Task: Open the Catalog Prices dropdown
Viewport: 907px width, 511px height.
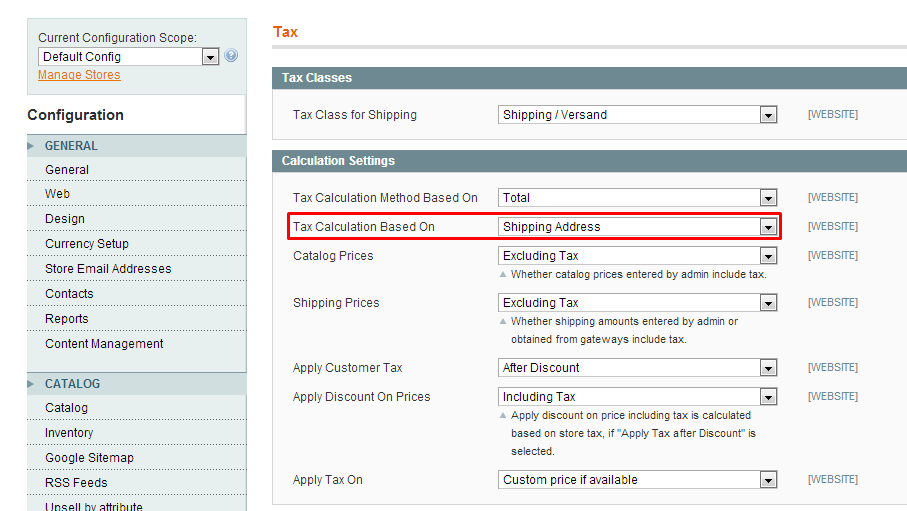Action: (x=637, y=256)
